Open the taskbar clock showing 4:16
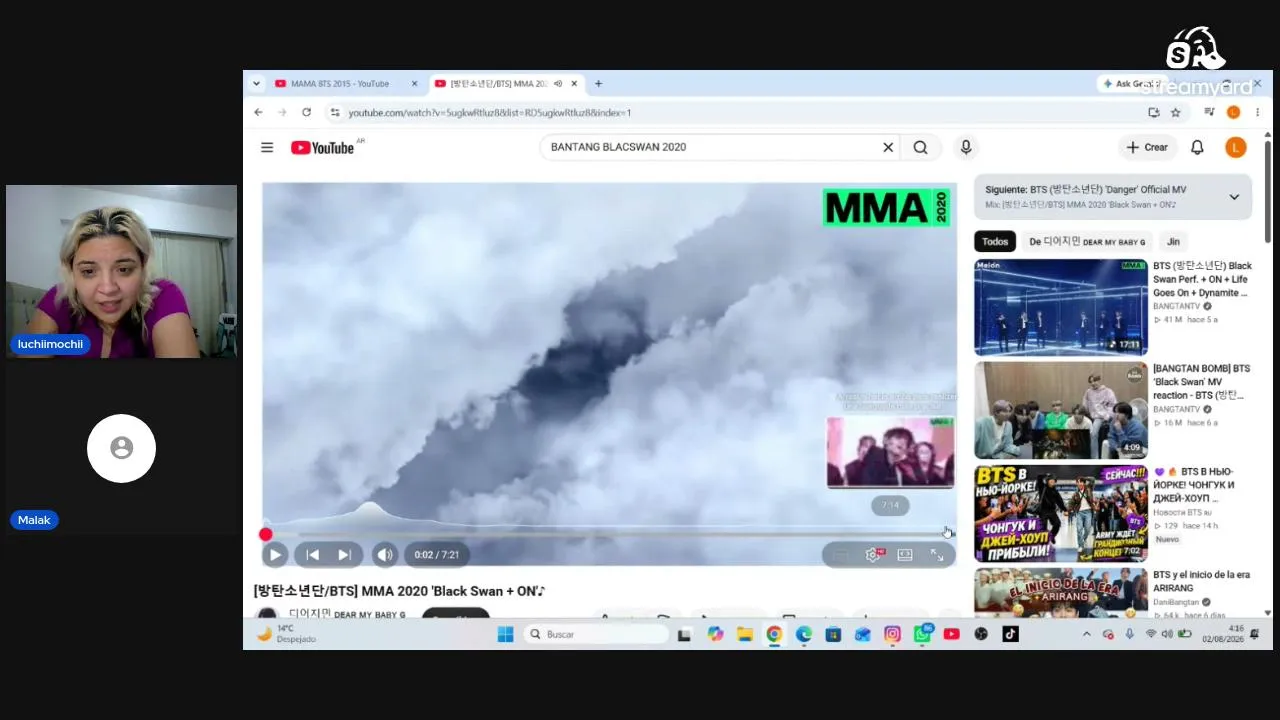 click(1223, 634)
